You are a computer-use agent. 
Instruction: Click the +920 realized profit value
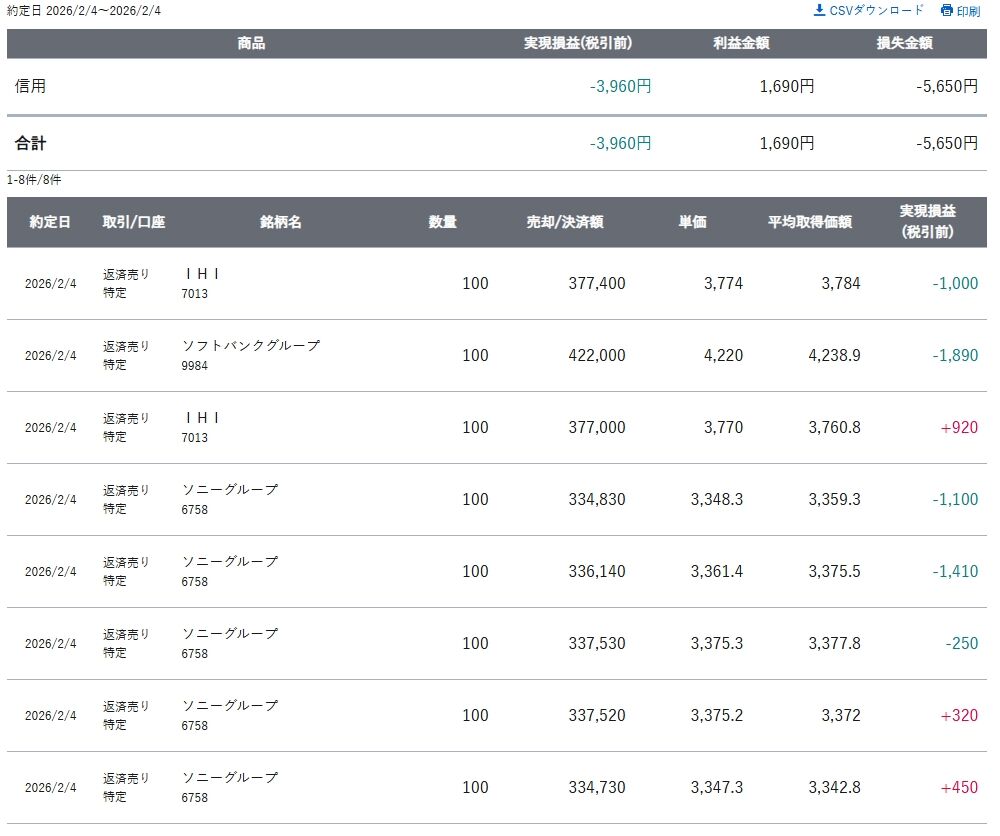tap(959, 427)
